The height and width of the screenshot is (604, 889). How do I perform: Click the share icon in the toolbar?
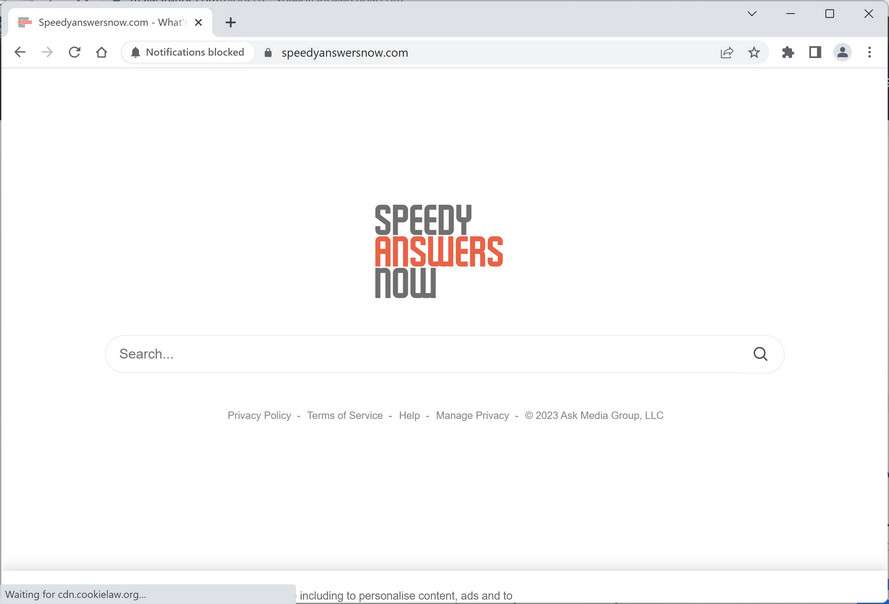pyautogui.click(x=727, y=51)
